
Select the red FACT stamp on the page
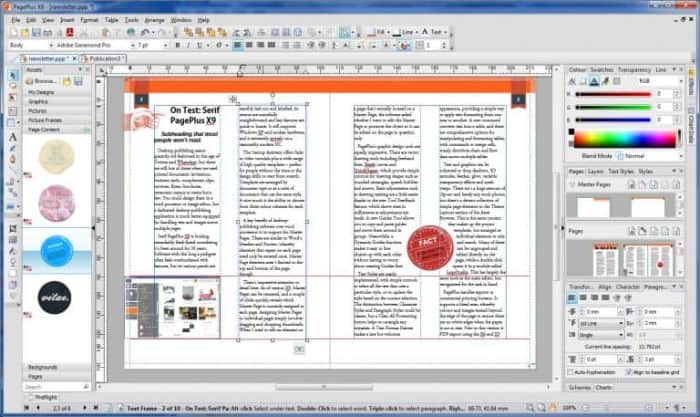pos(430,248)
